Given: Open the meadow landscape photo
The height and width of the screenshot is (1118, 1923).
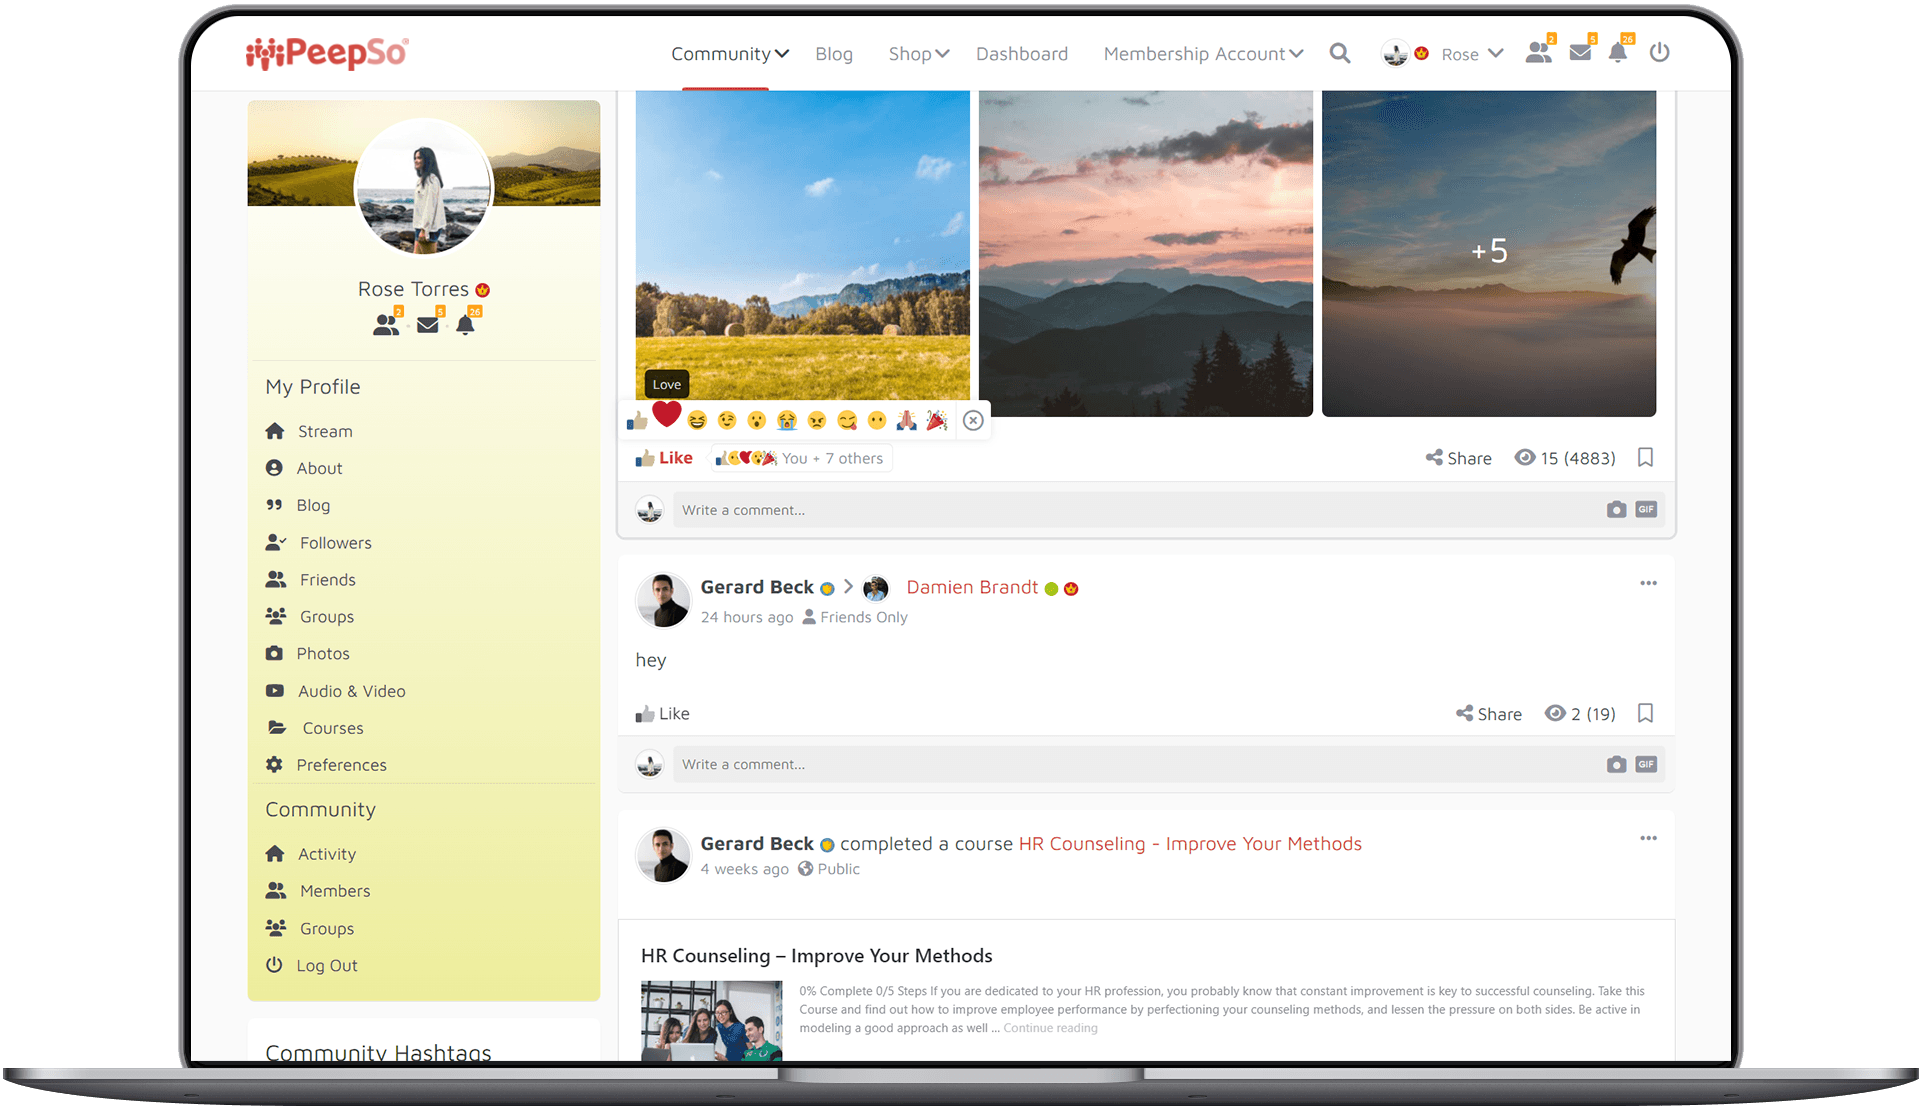Looking at the screenshot, I should 802,245.
